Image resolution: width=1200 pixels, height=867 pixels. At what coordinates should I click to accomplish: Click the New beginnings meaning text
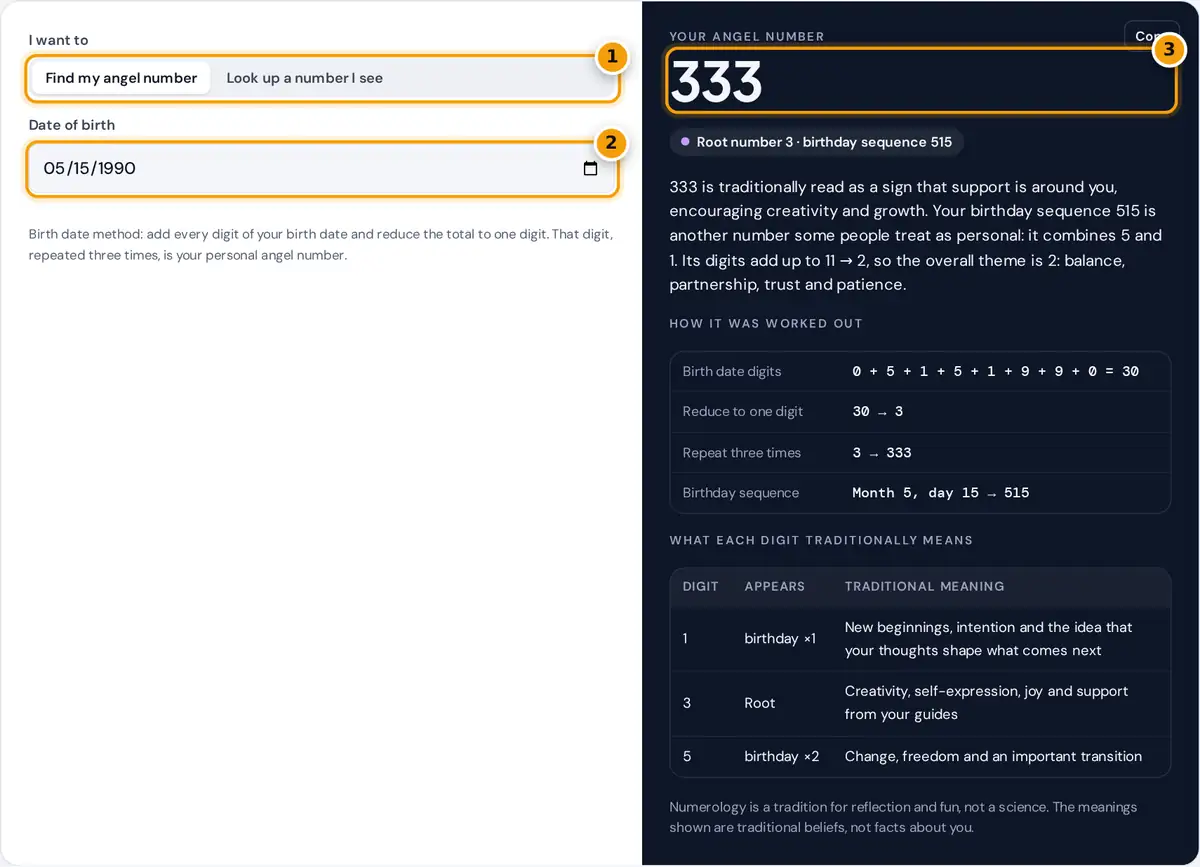989,639
